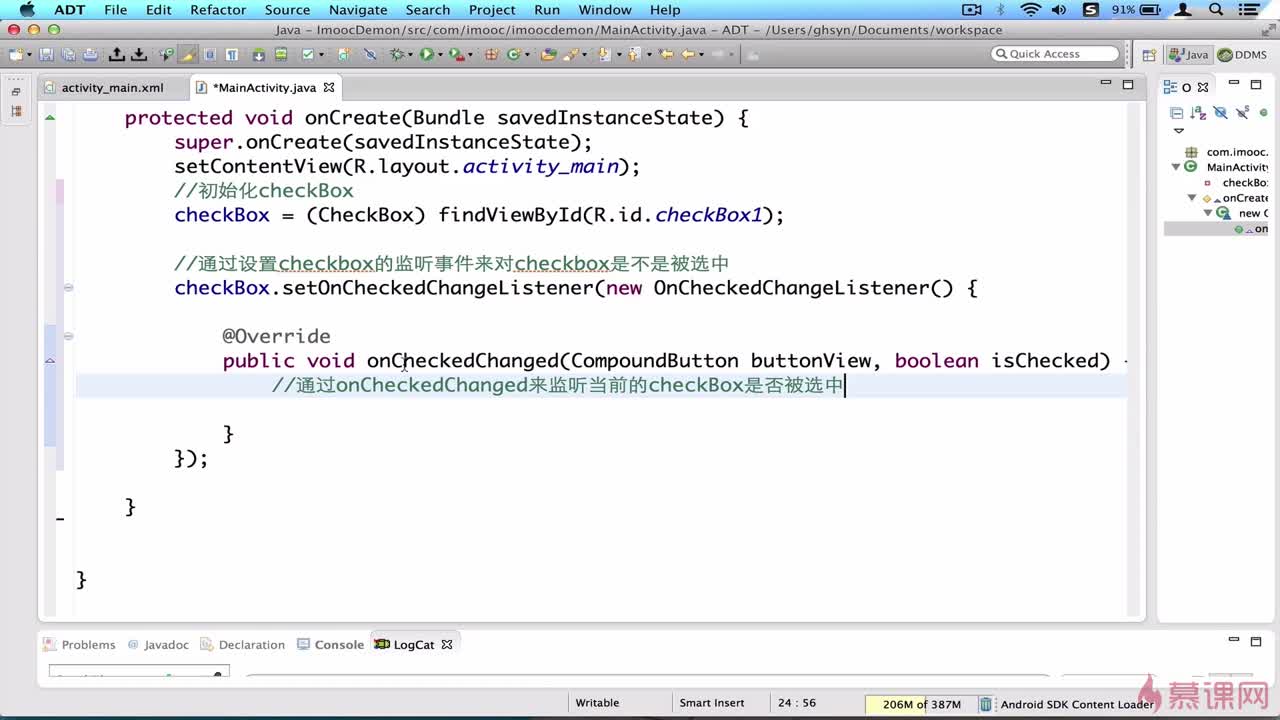Toggle the Mark Occurrences highlighter icon

[188, 54]
